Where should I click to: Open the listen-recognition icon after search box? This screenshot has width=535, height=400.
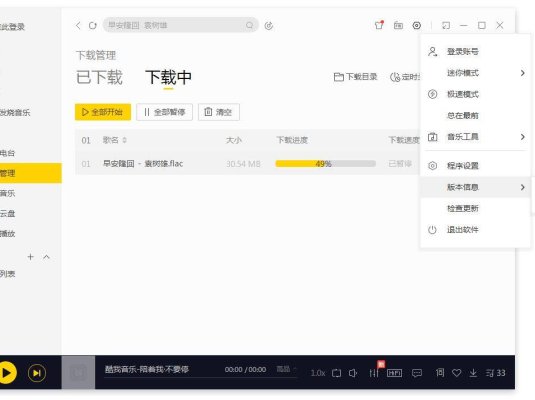pos(269,26)
